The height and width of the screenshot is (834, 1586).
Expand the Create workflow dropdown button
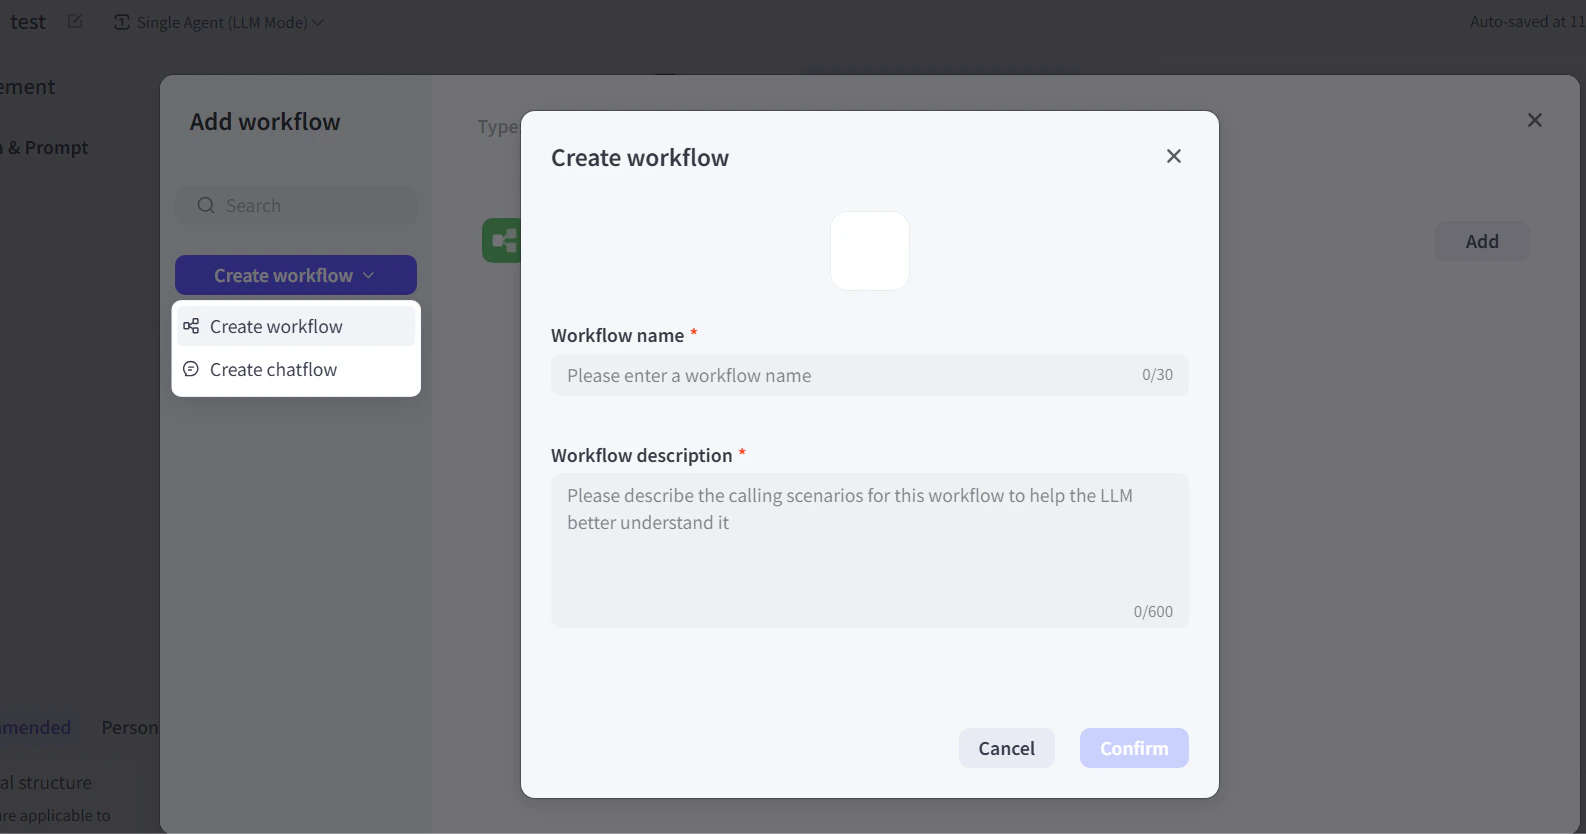(x=296, y=275)
